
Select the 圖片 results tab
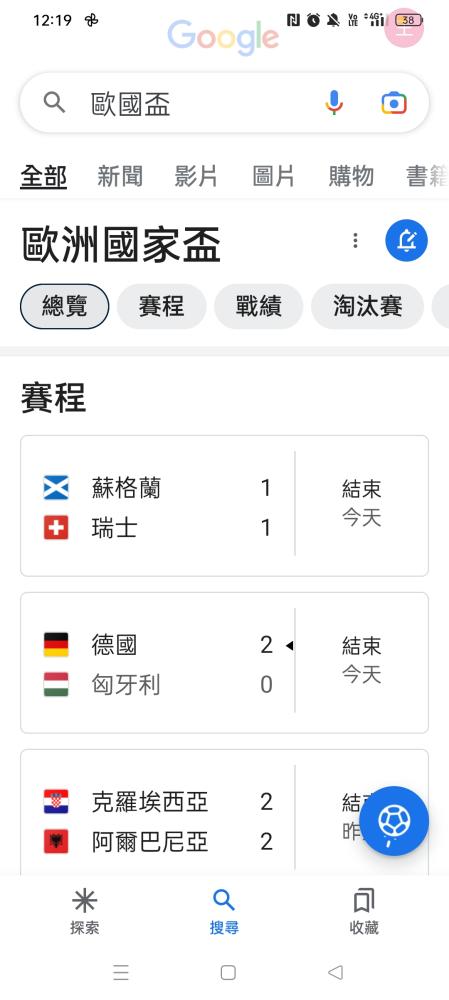pyautogui.click(x=274, y=177)
